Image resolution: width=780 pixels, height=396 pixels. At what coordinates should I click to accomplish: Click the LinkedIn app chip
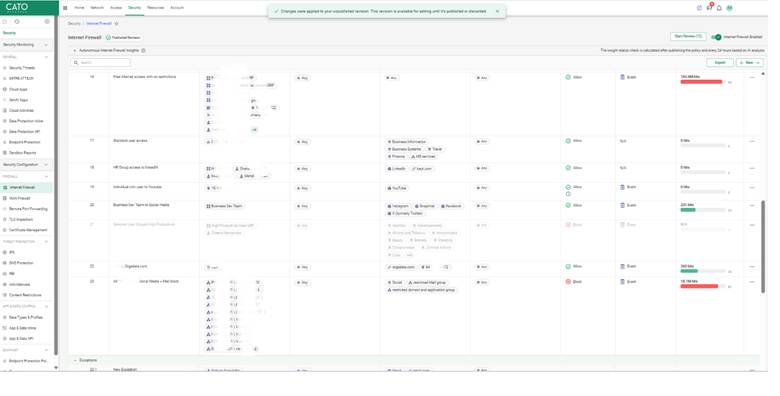397,169
